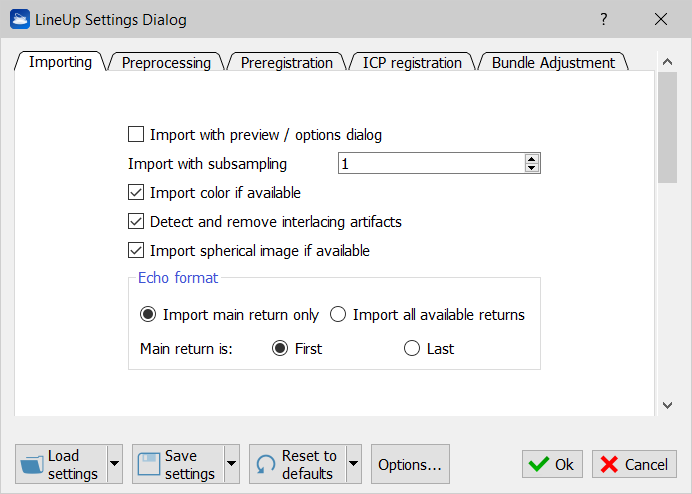Toggle Detect and remove interlacing artifacts
Viewport: 692px width, 494px height.
pyautogui.click(x=136, y=222)
